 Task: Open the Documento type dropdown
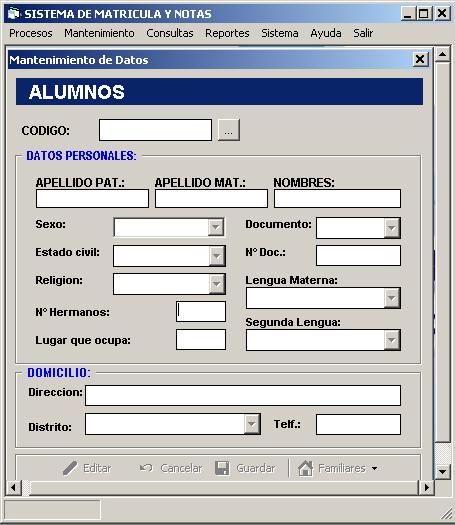tap(391, 228)
